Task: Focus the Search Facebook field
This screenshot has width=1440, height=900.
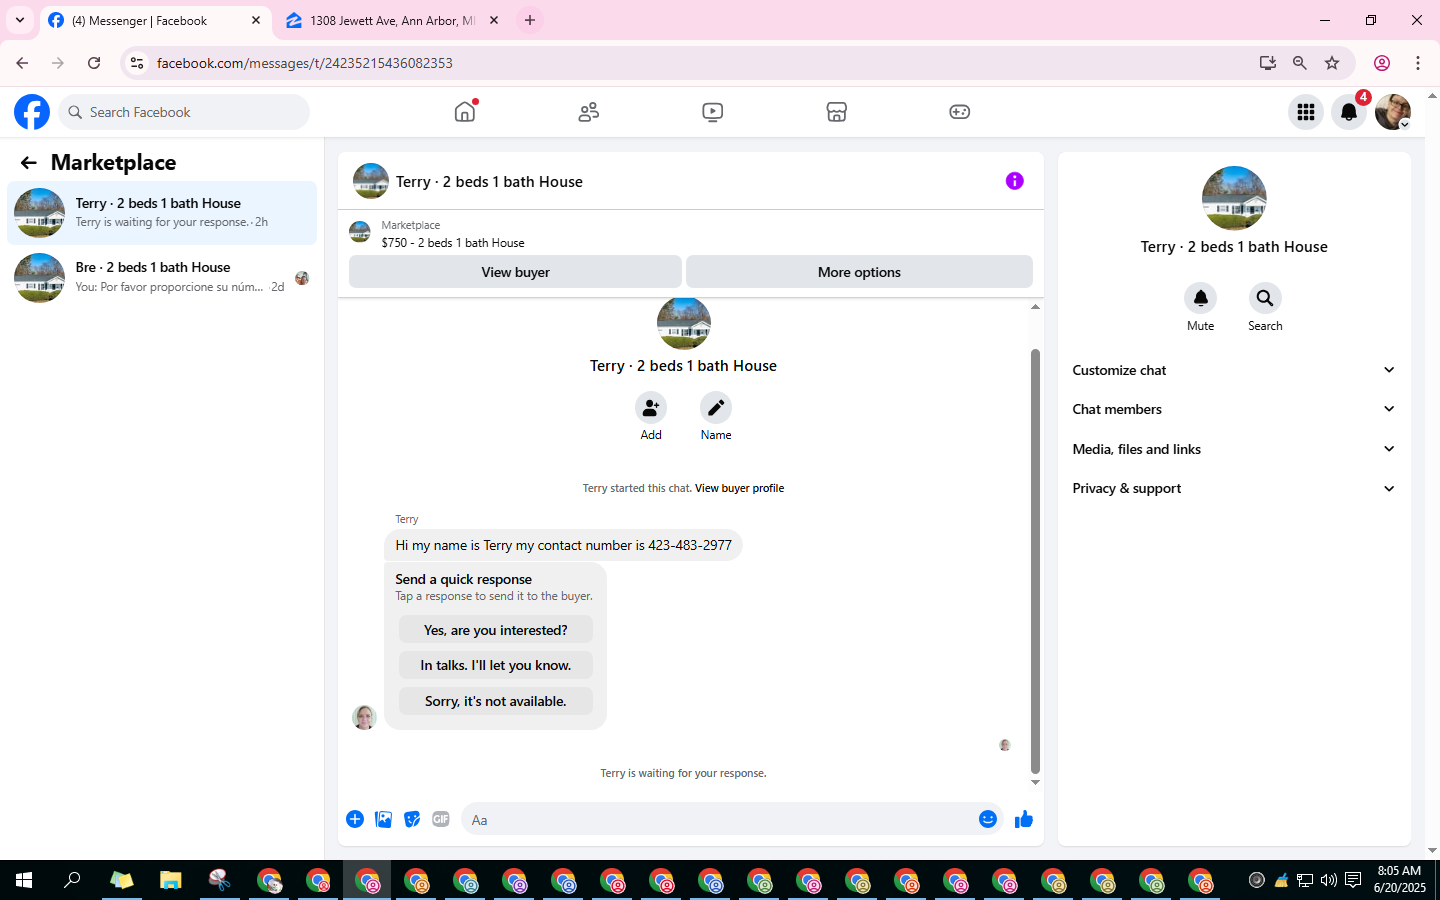Action: pos(184,112)
